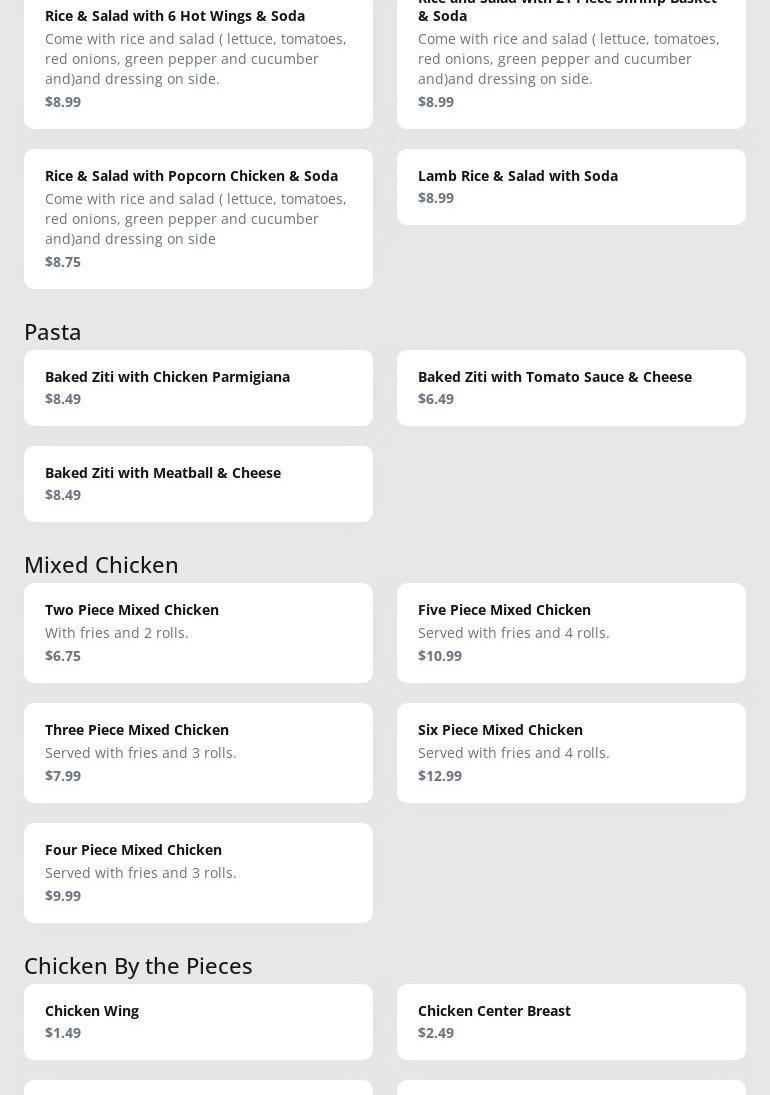Click the $10.99 price on Five Piece Mixed Chicken
Screen dimensions: 770x1095
(x=440, y=656)
